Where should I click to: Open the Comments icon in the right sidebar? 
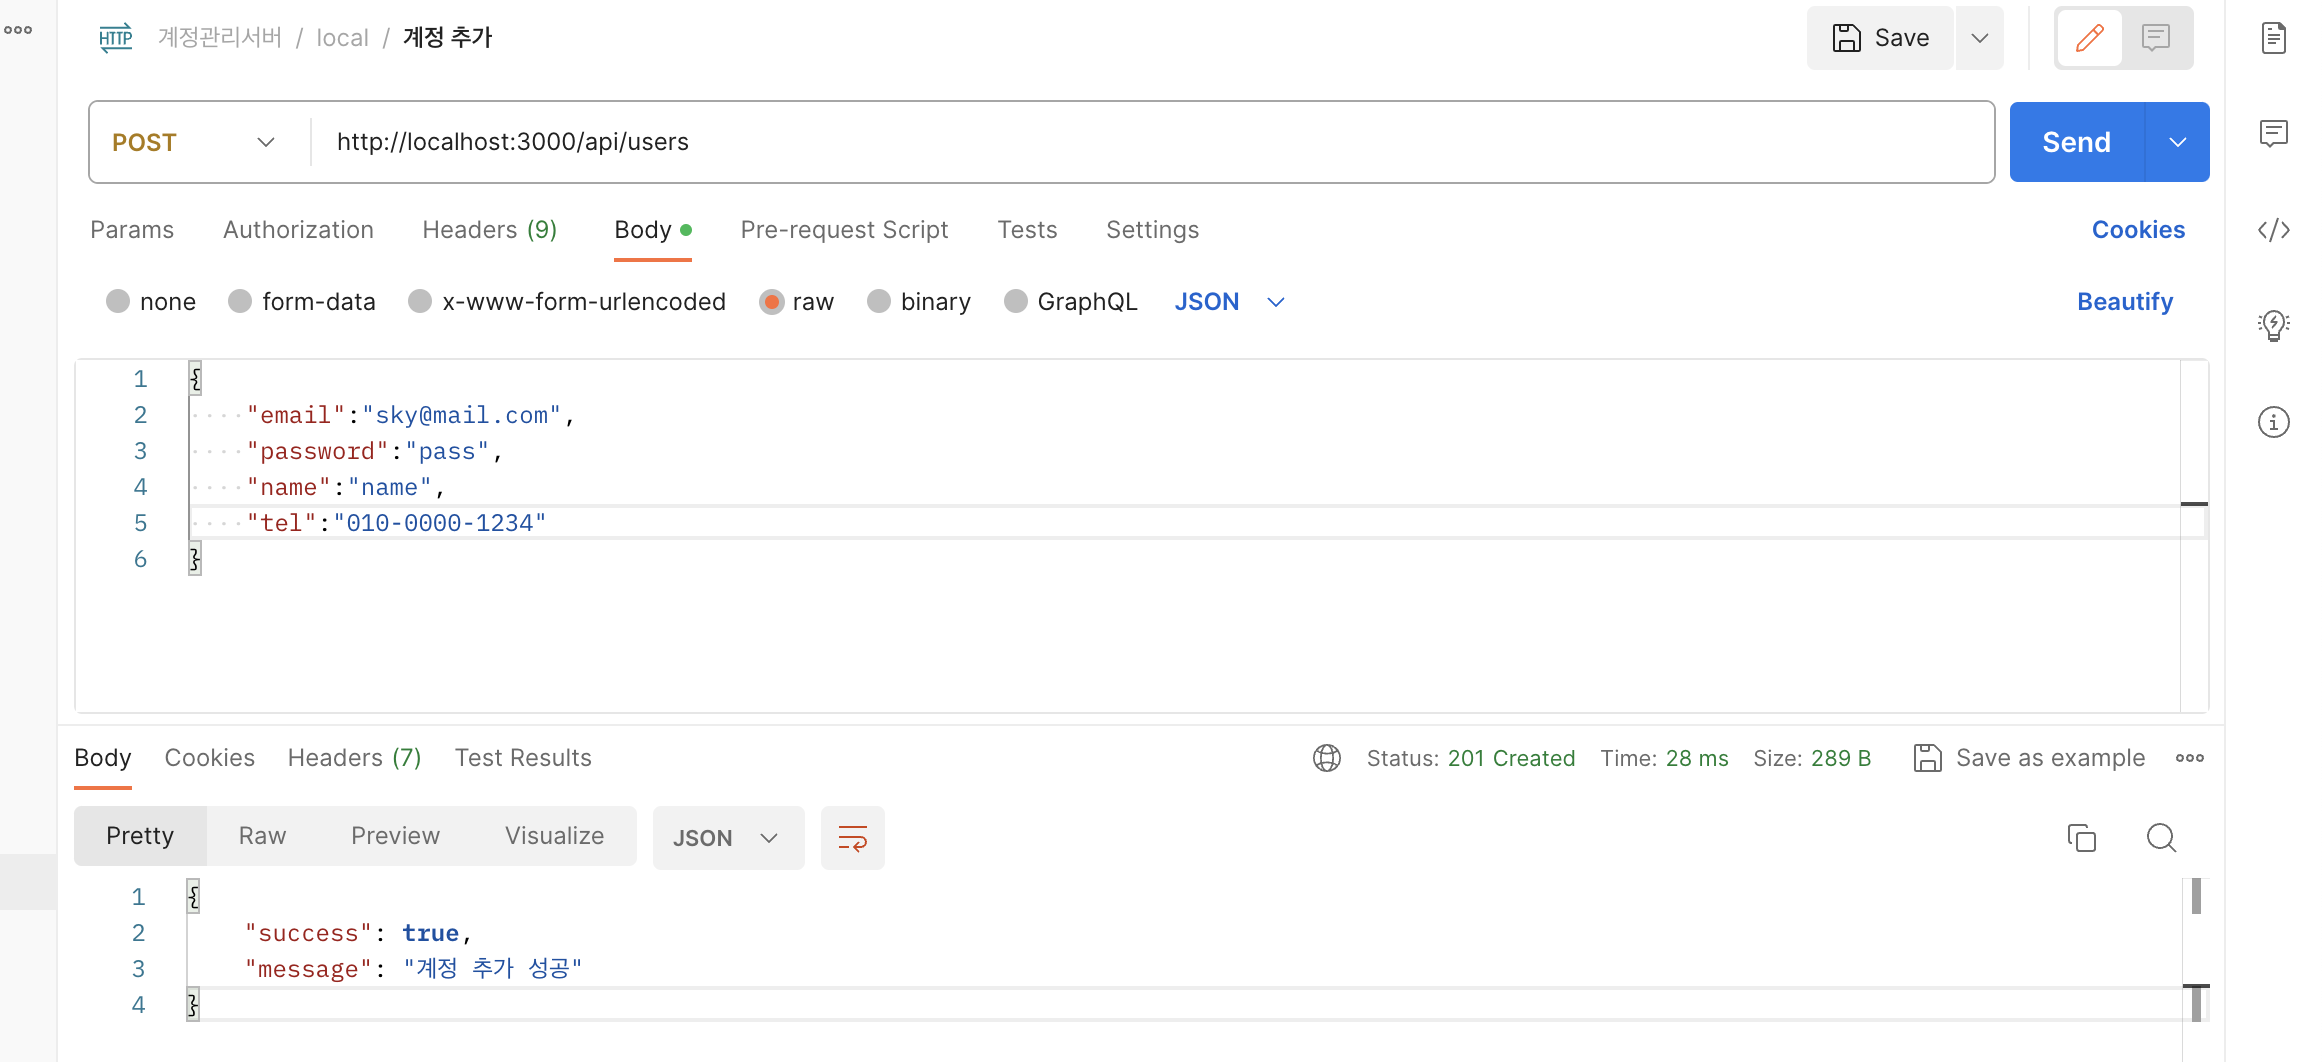pyautogui.click(x=2274, y=133)
